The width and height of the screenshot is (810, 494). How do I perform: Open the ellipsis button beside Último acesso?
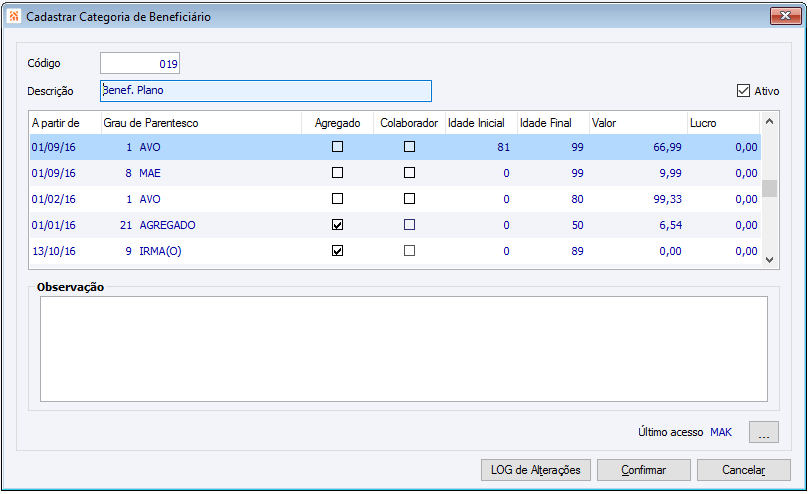763,433
